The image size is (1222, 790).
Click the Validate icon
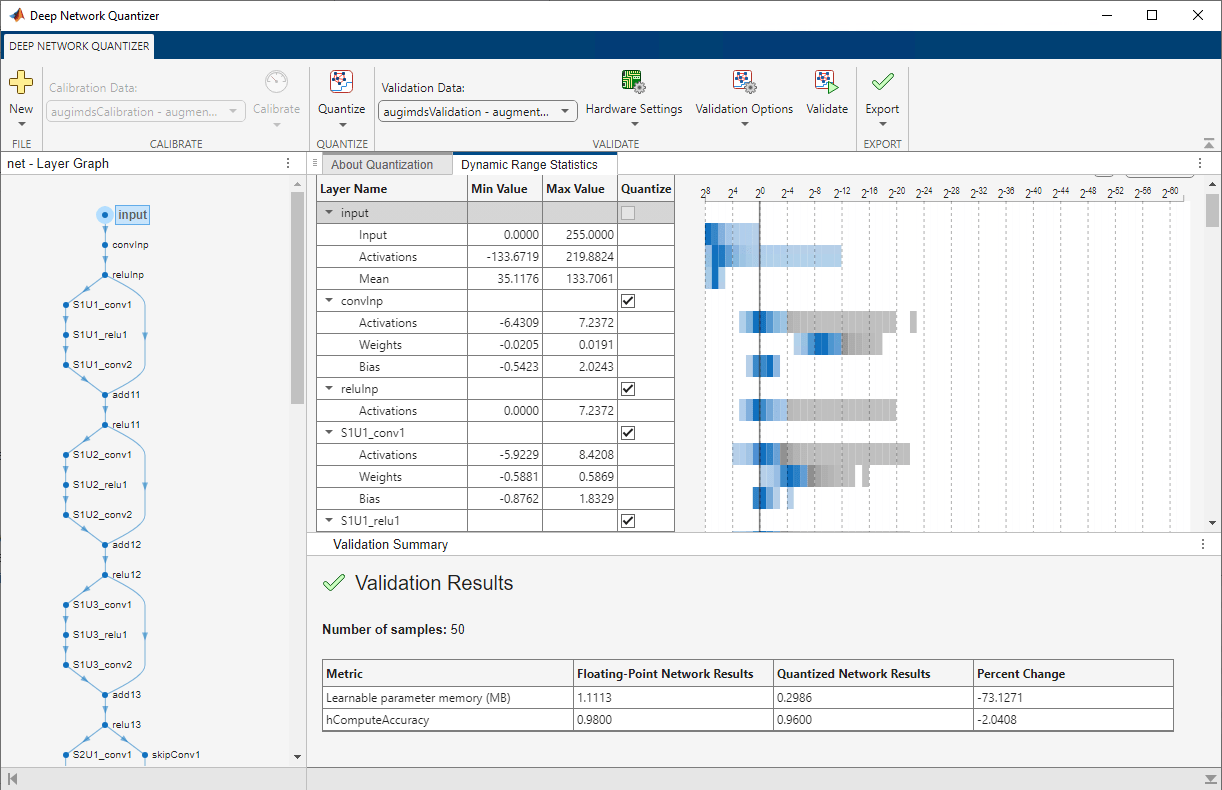826,82
